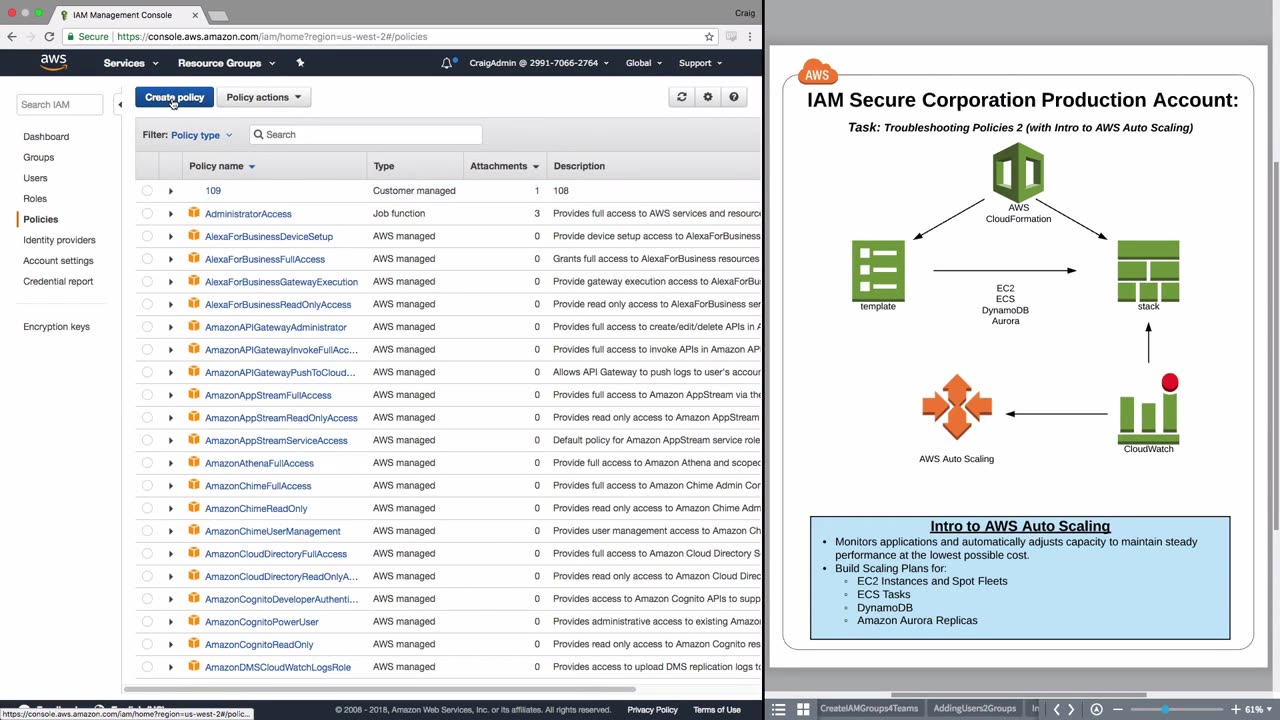
Task: Open the Services dropdown menu
Action: point(131,63)
